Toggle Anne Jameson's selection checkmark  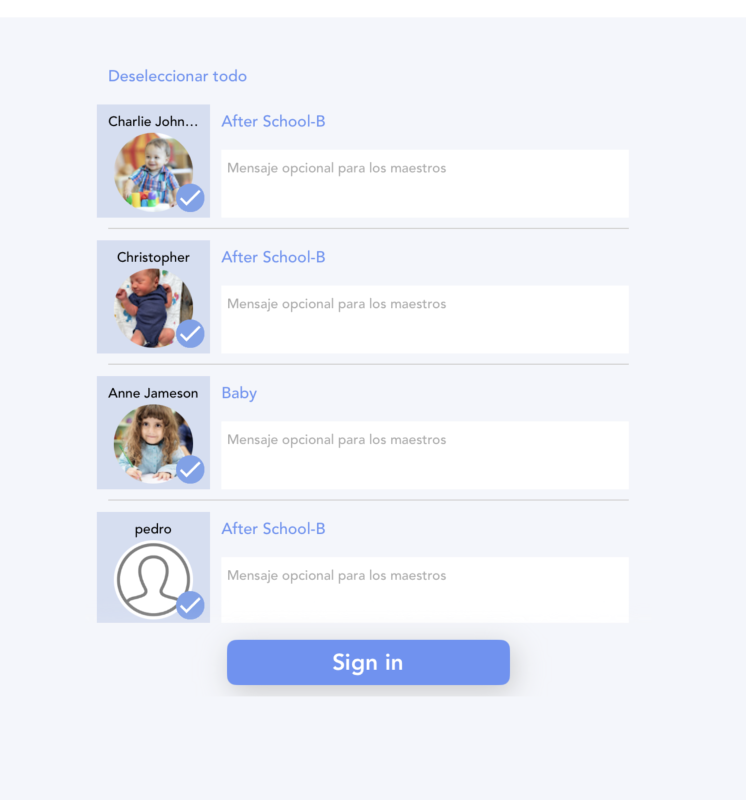(x=190, y=469)
